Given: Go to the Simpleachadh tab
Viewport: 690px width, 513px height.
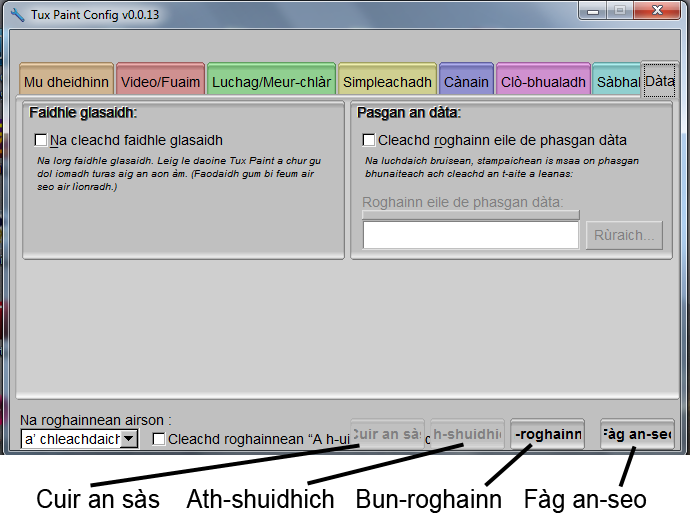Looking at the screenshot, I should [386, 82].
